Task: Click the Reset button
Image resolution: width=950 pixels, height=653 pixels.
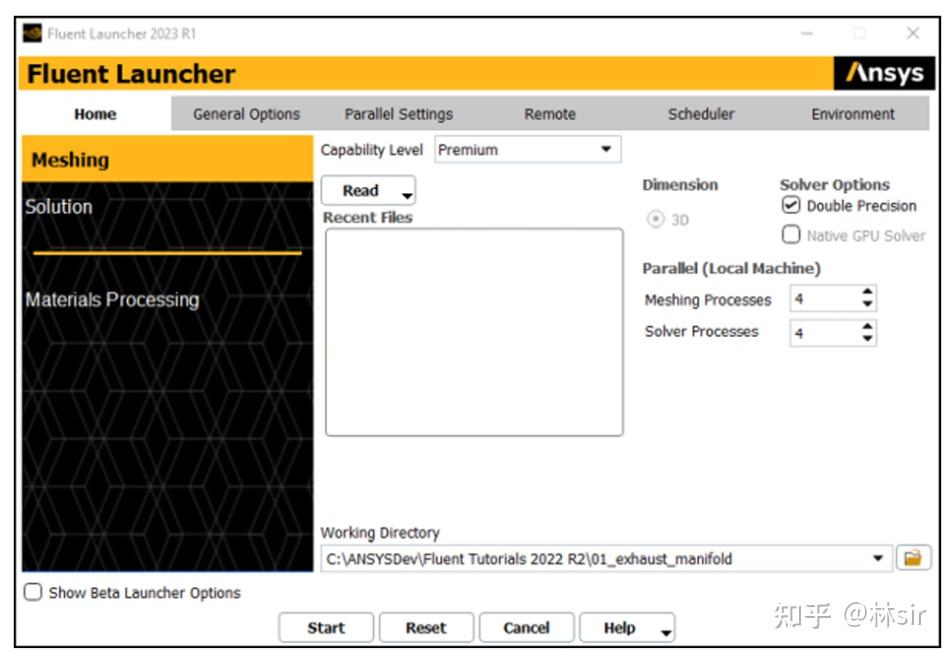Action: click(426, 628)
